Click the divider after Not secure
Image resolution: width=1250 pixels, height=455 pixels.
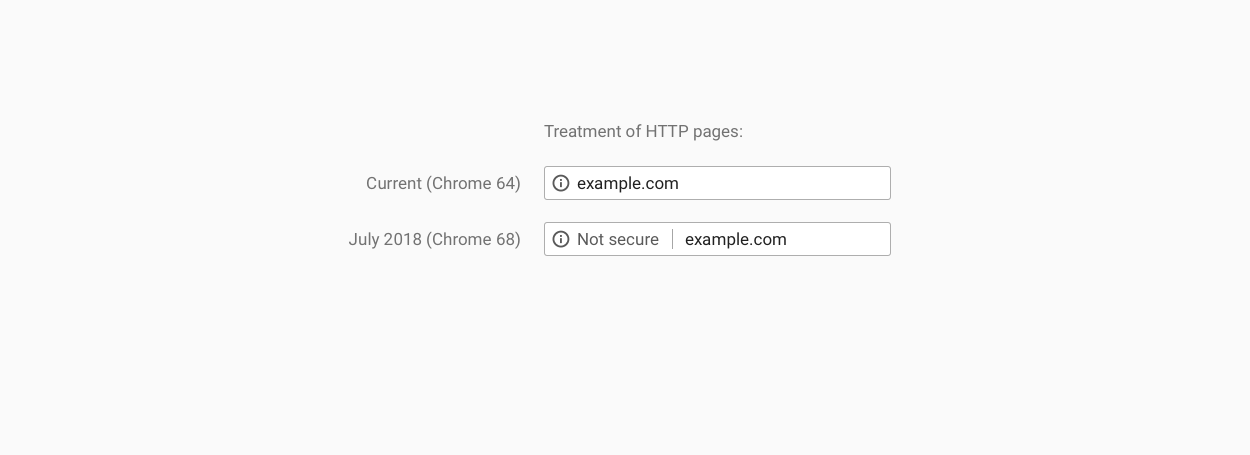coord(672,239)
